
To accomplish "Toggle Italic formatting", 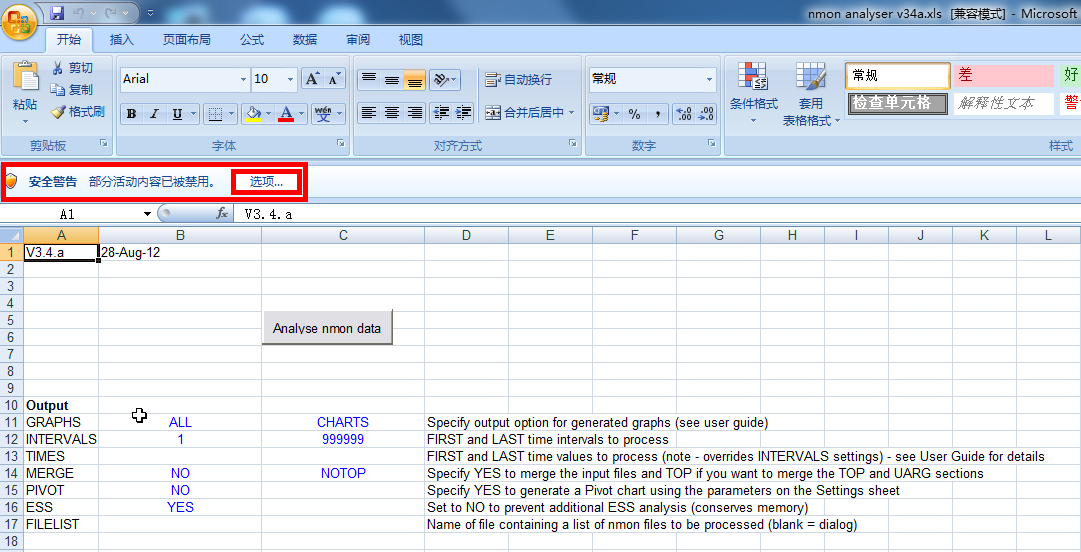I will (x=154, y=114).
